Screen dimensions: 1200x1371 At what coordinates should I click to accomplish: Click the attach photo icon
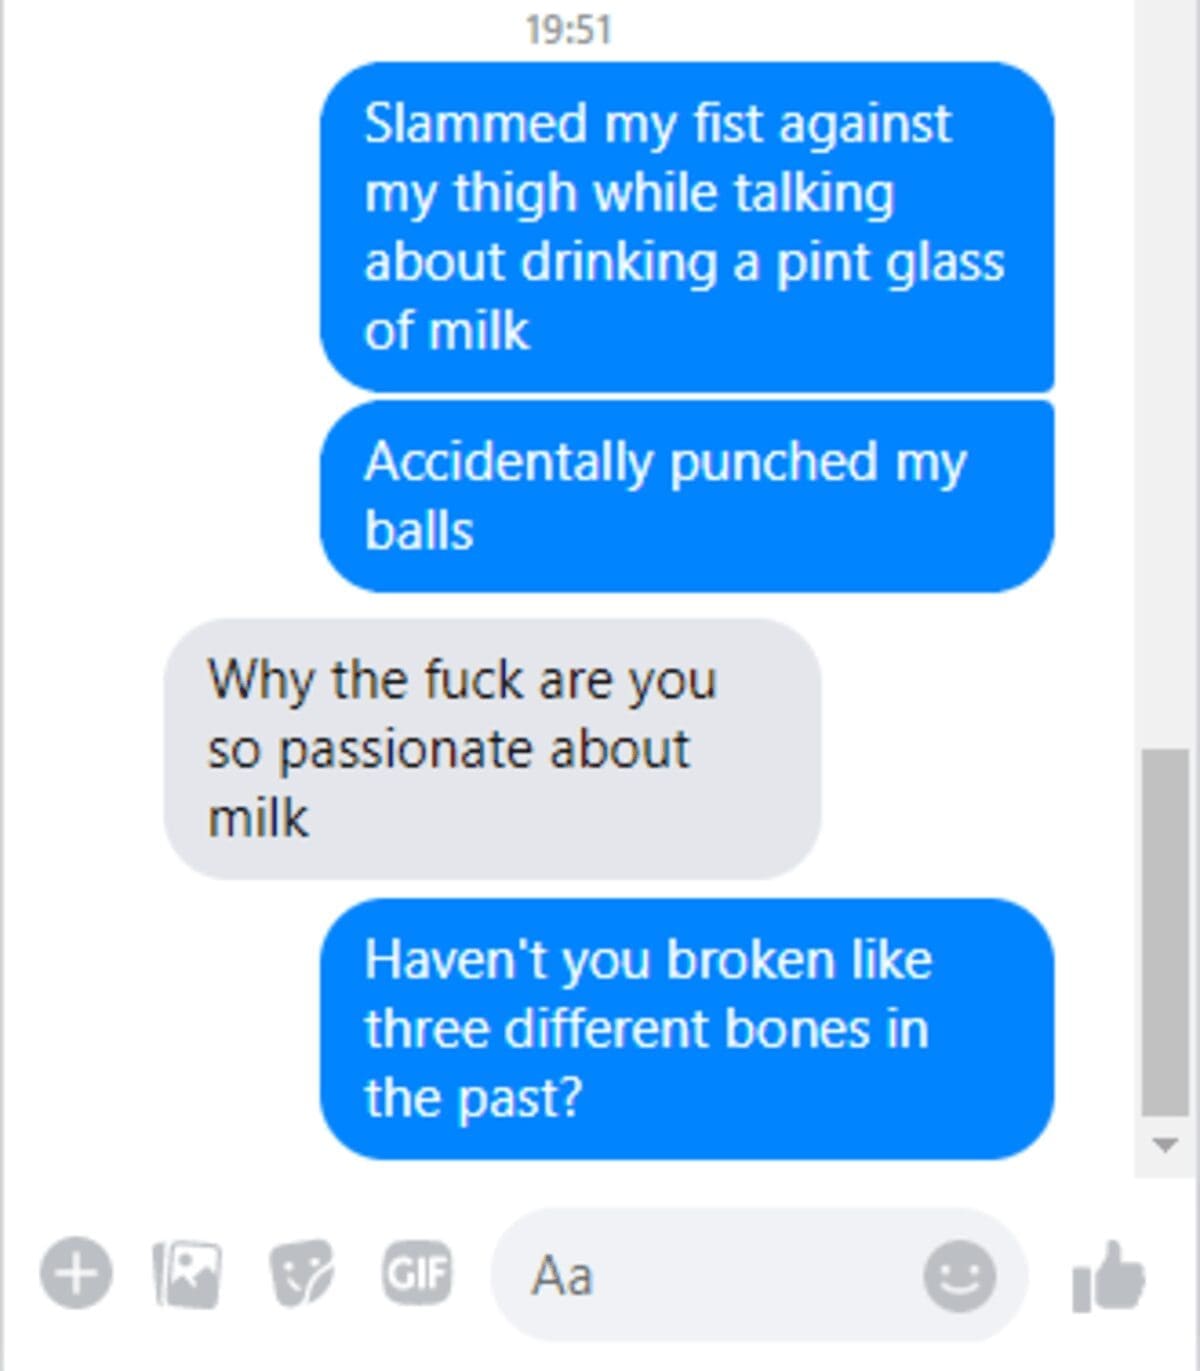click(x=187, y=1274)
